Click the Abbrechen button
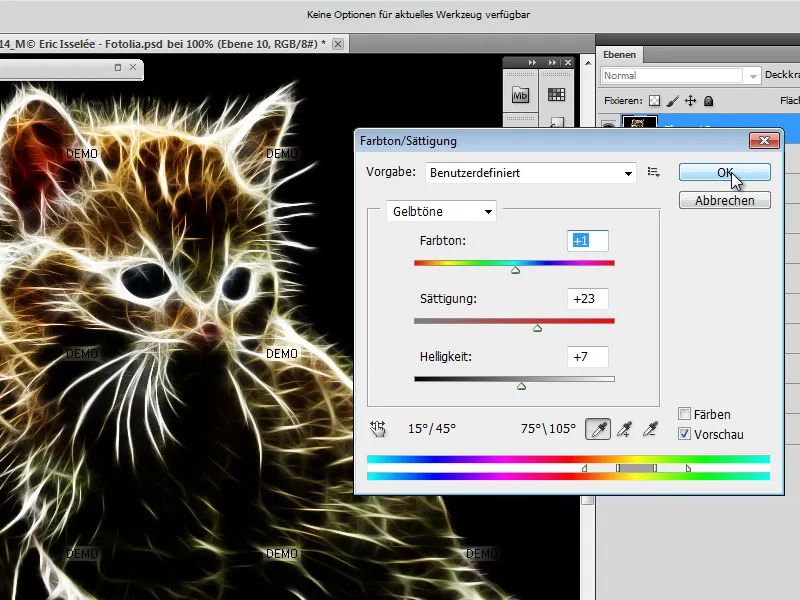 (724, 201)
